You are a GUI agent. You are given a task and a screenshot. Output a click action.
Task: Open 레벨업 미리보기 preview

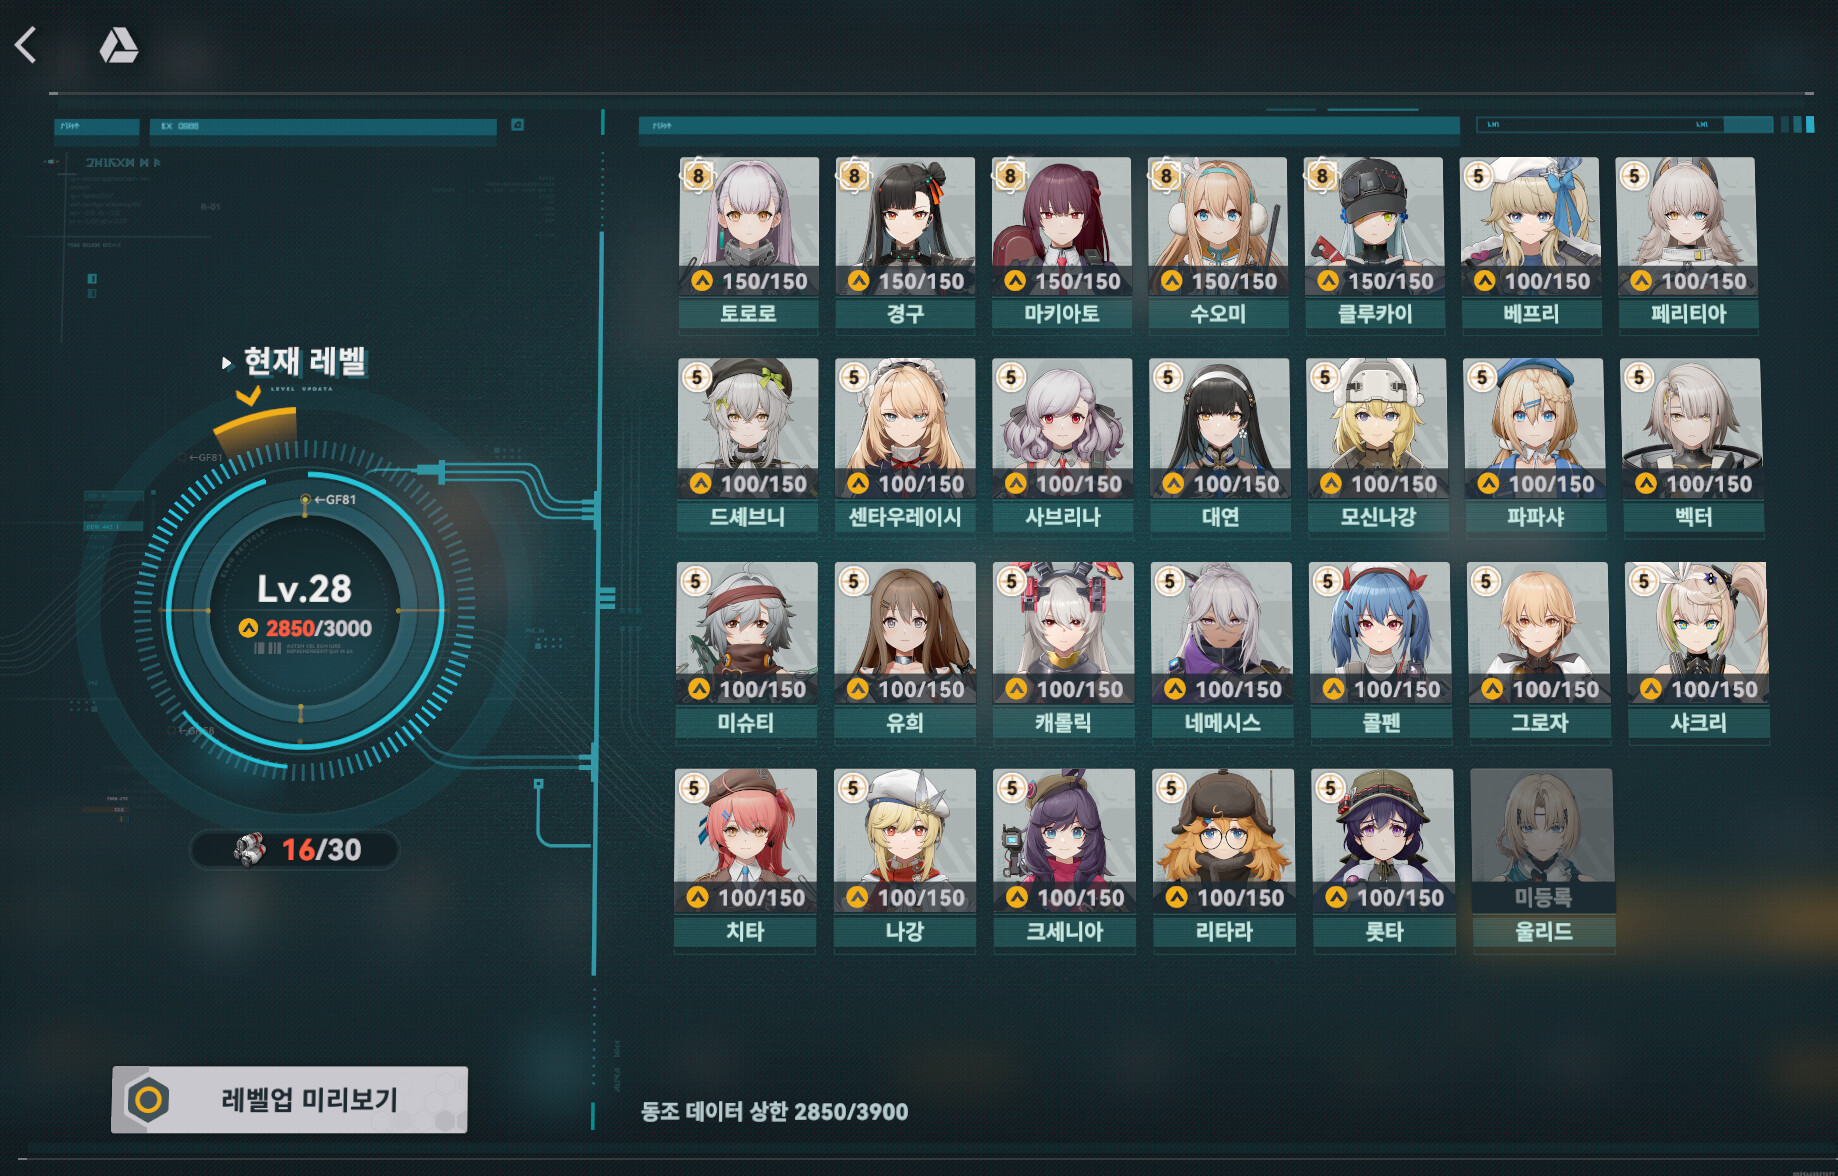[x=289, y=1100]
